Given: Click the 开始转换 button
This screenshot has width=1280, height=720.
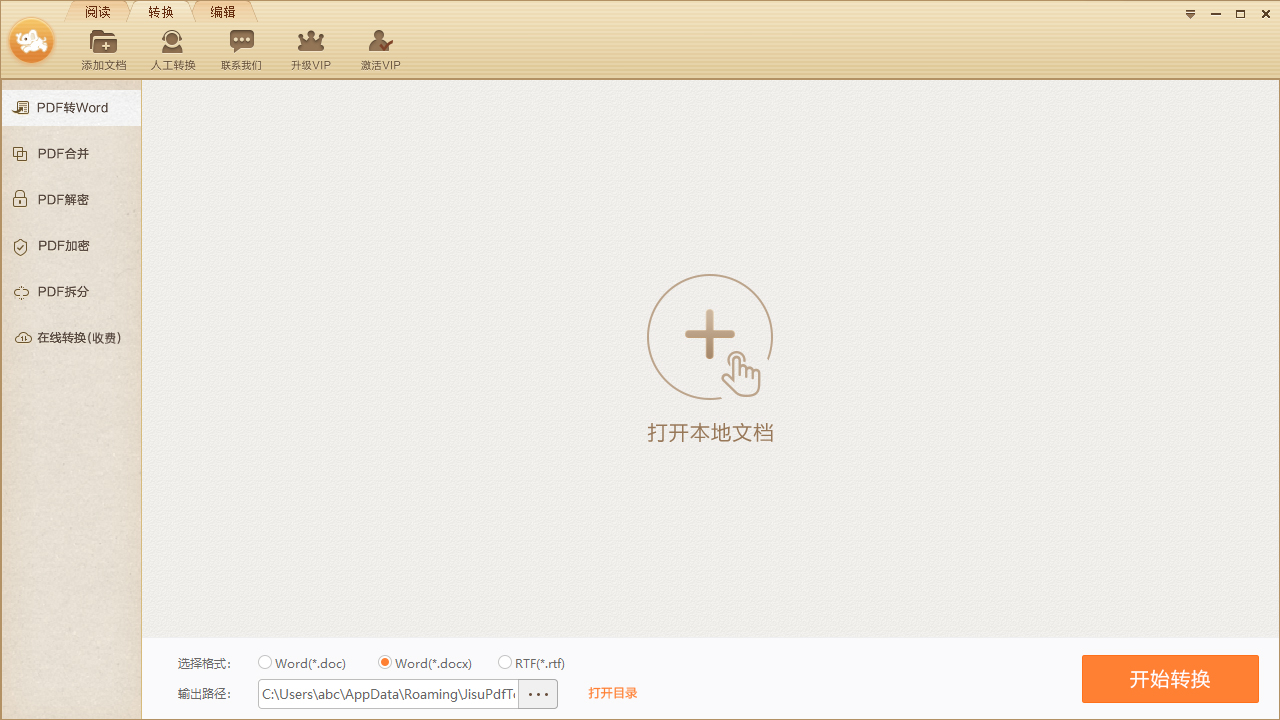Looking at the screenshot, I should pos(1169,679).
